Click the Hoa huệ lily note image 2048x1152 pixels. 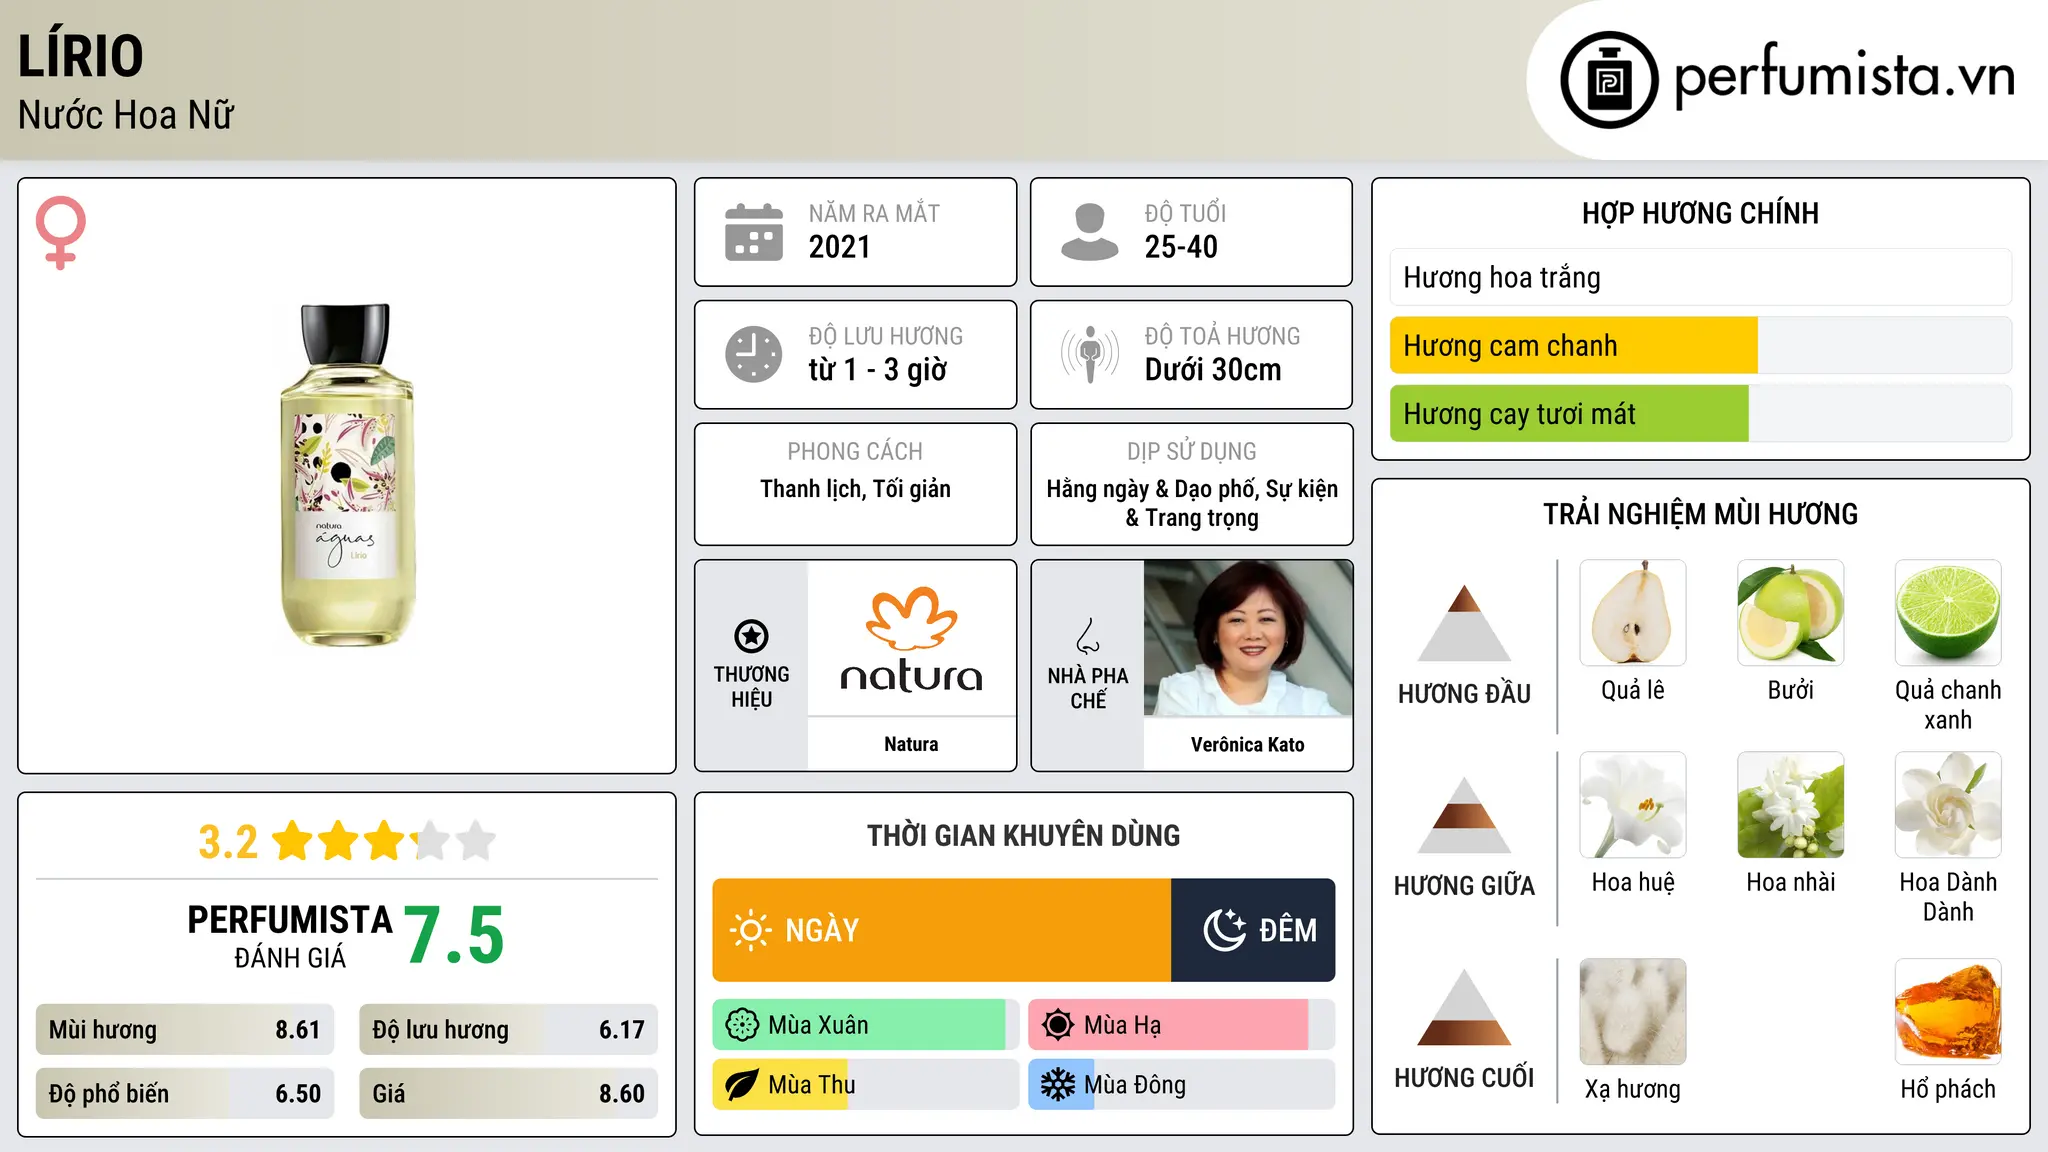tap(1633, 805)
